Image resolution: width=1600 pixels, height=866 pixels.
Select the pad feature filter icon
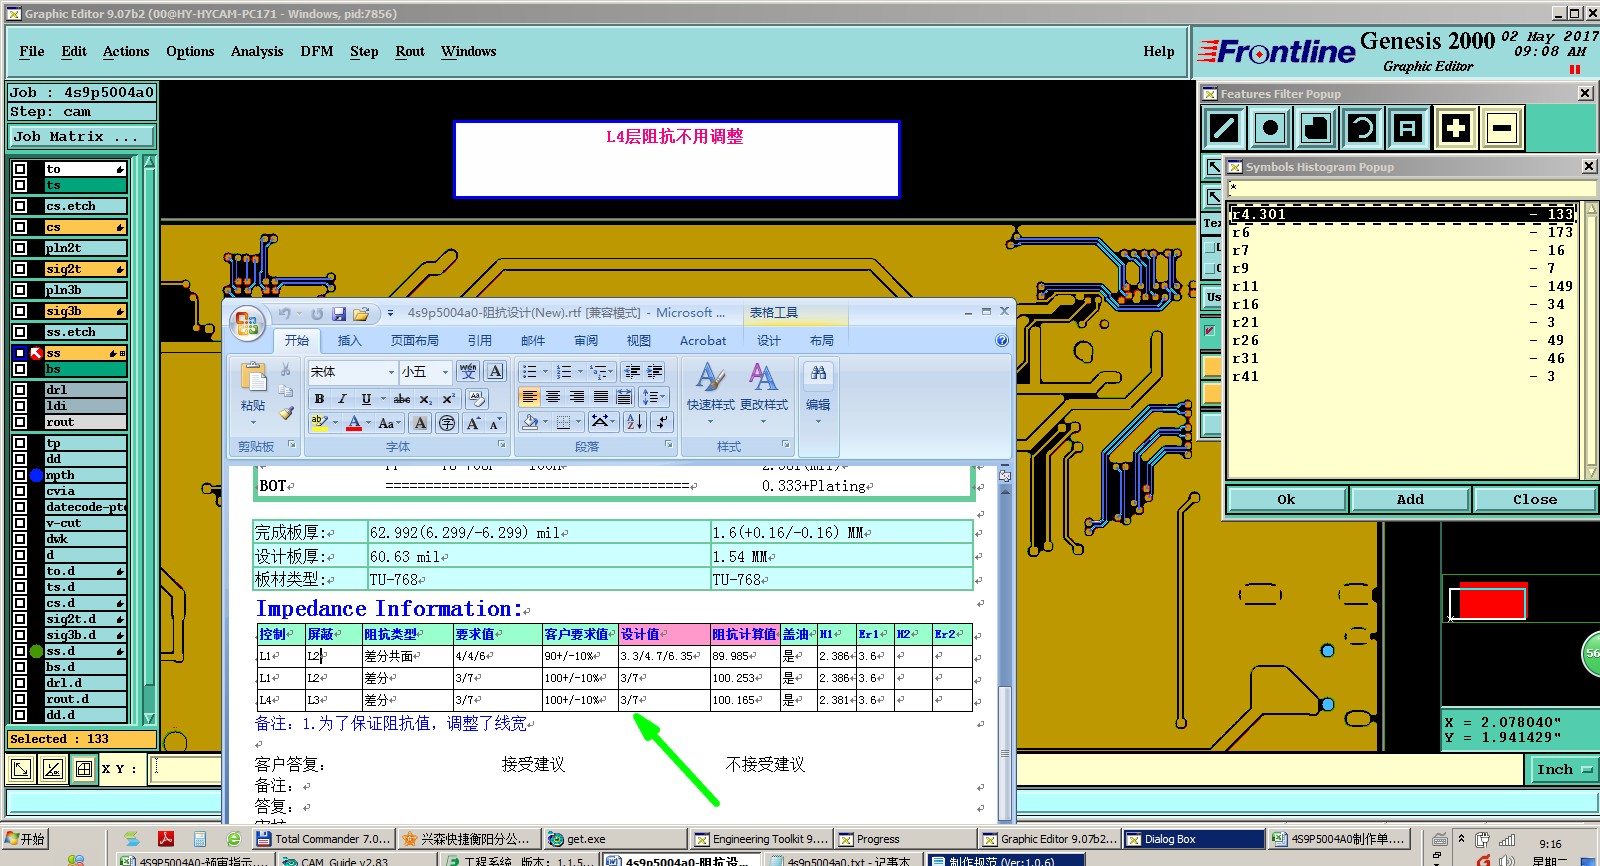coord(1270,128)
